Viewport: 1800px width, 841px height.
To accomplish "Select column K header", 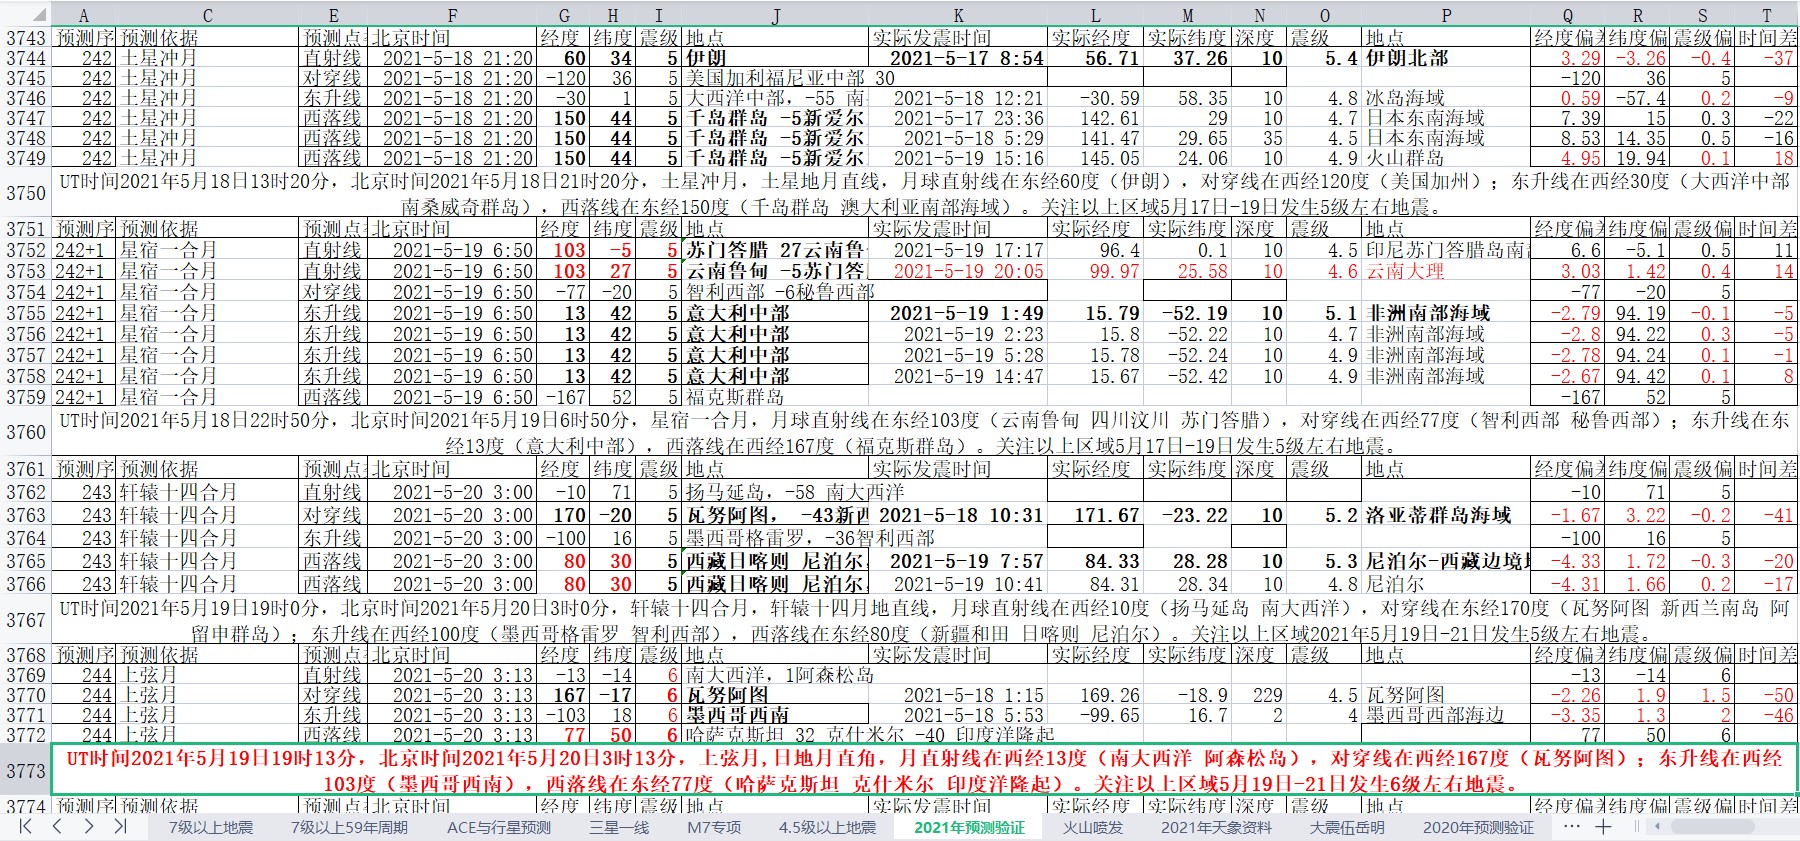I will (958, 15).
